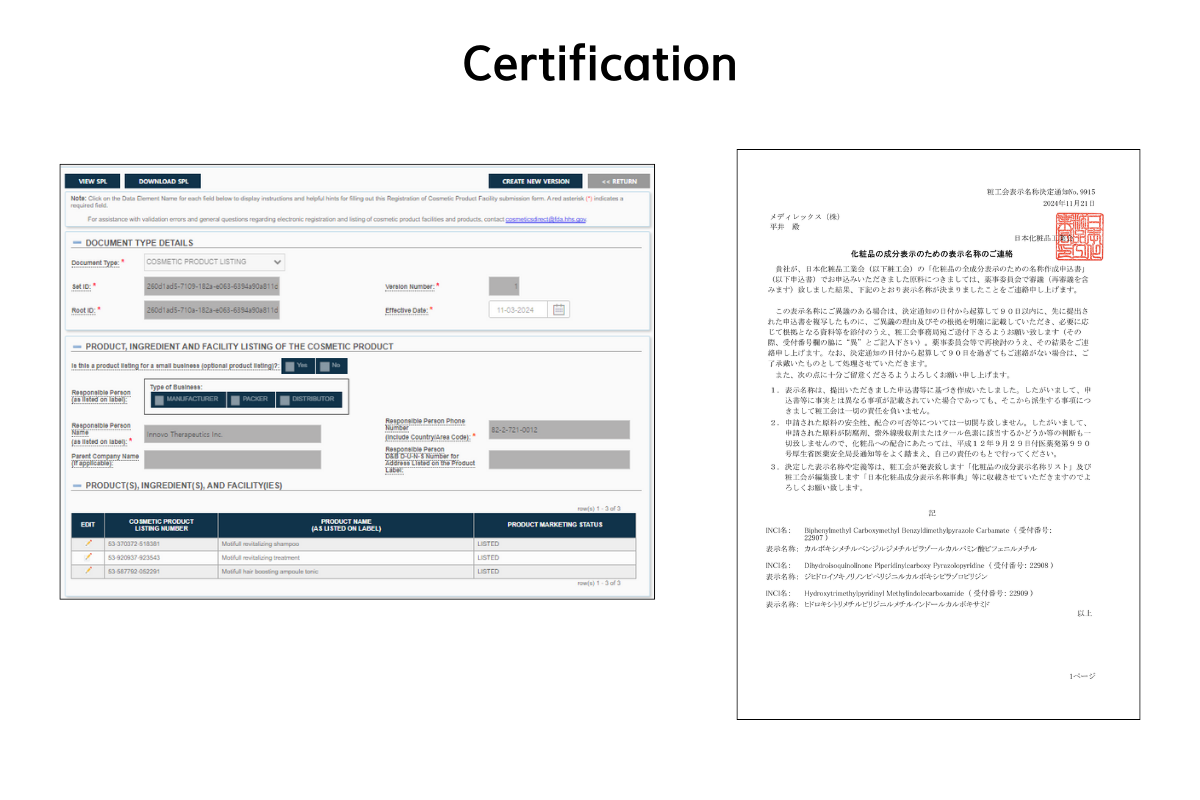
Task: Click CREATE NEW VERSION button
Action: tap(535, 181)
